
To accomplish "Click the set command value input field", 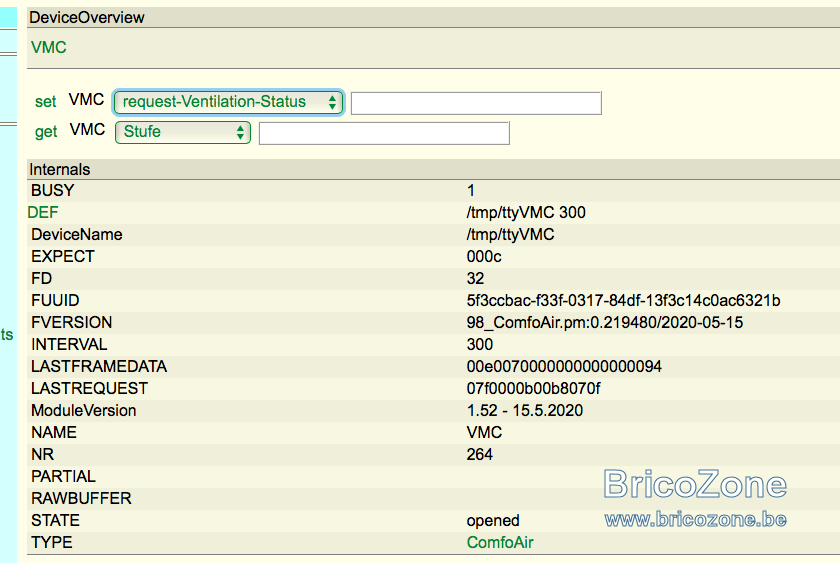I will point(476,103).
